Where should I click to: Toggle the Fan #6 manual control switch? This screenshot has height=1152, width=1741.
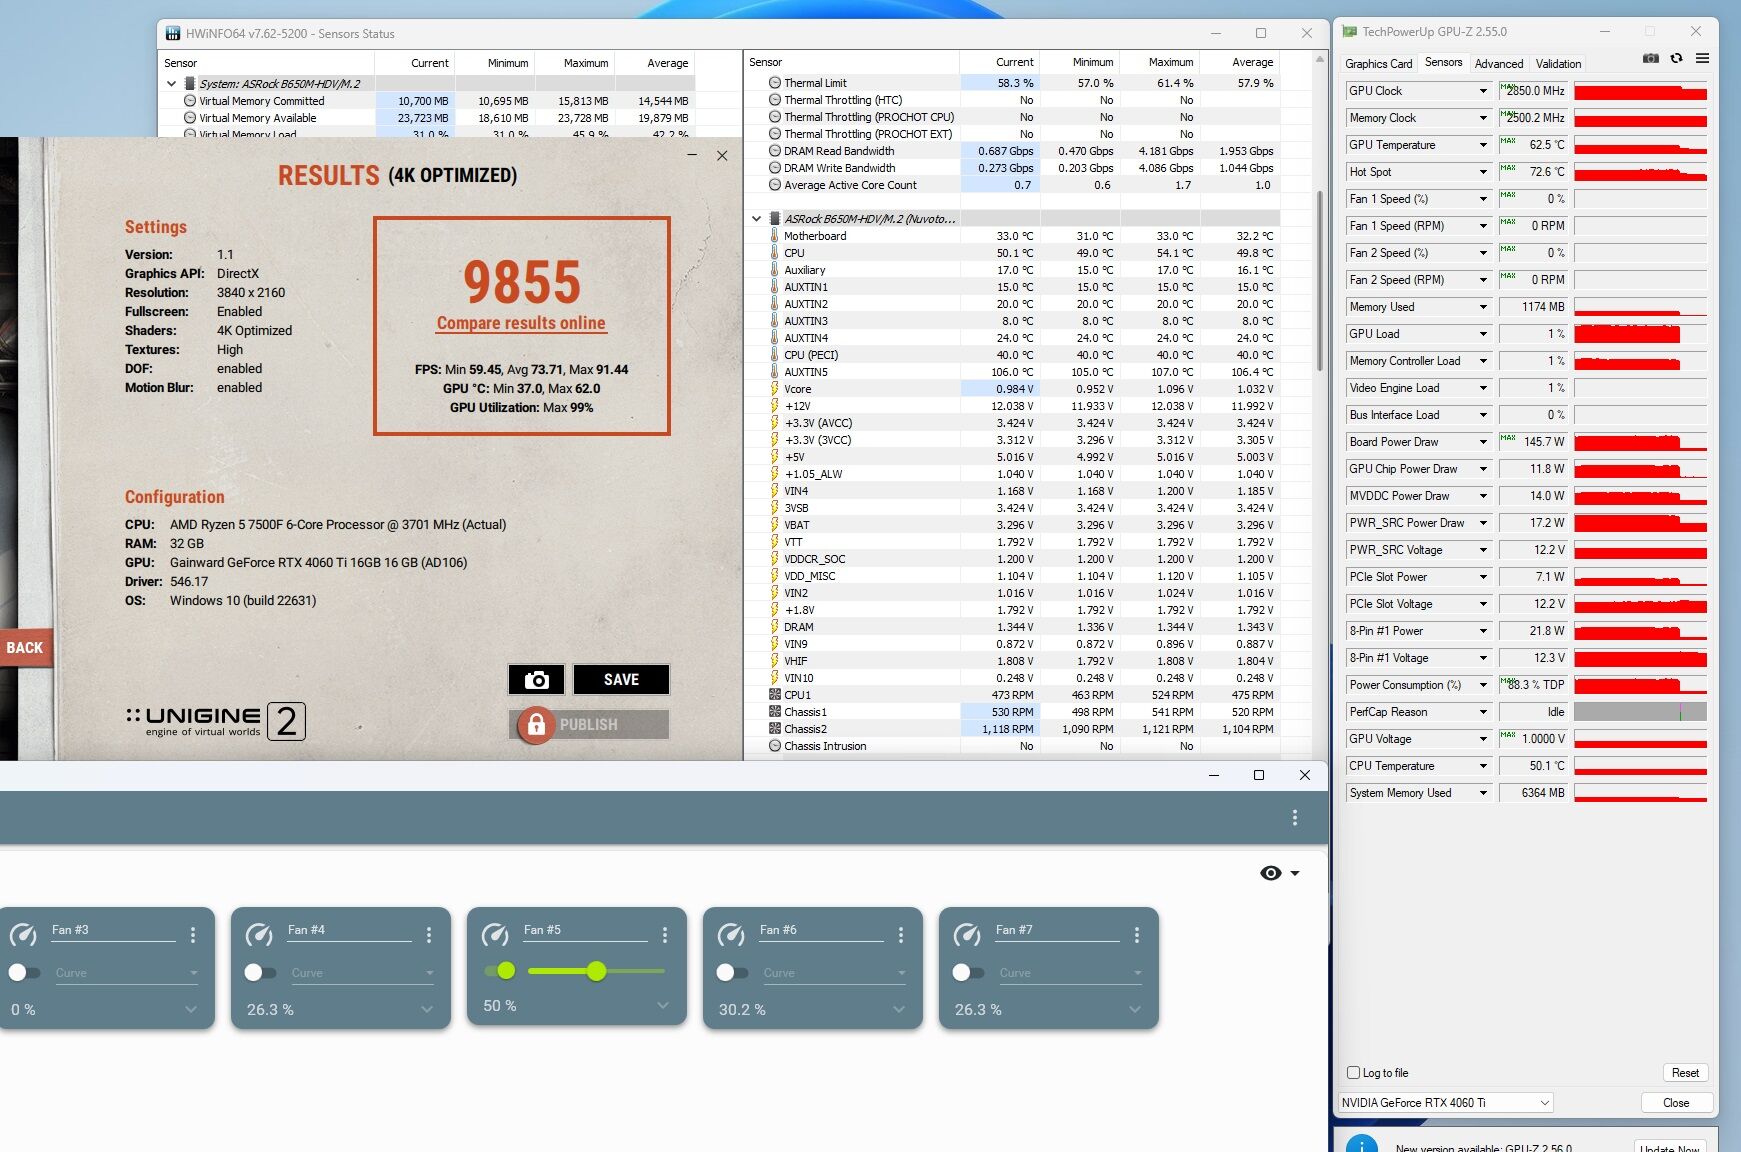pyautogui.click(x=732, y=972)
